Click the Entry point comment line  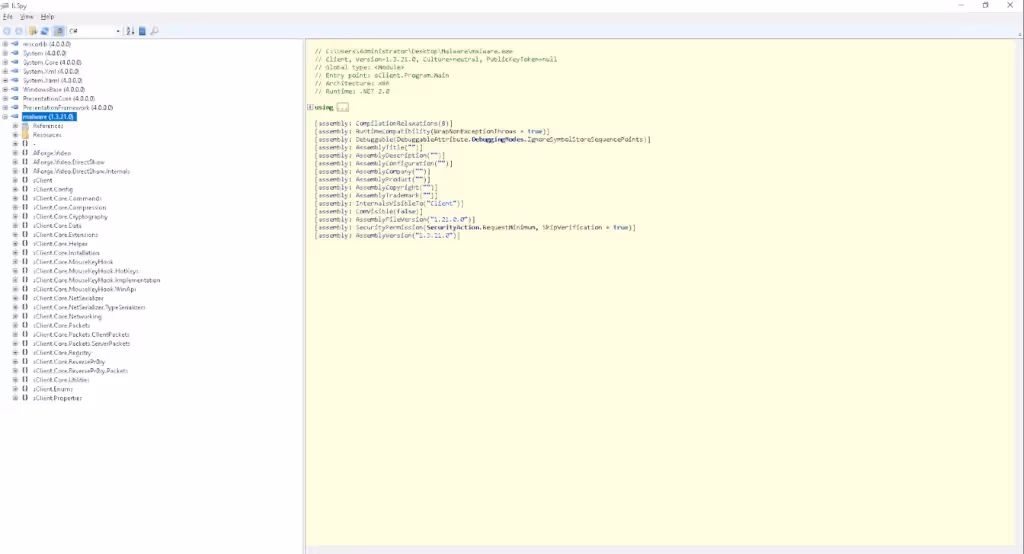(x=382, y=75)
